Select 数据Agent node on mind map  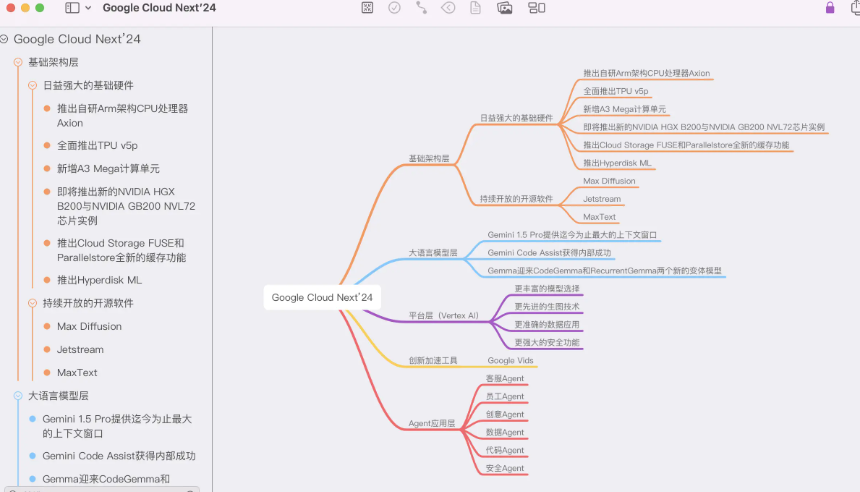[505, 432]
